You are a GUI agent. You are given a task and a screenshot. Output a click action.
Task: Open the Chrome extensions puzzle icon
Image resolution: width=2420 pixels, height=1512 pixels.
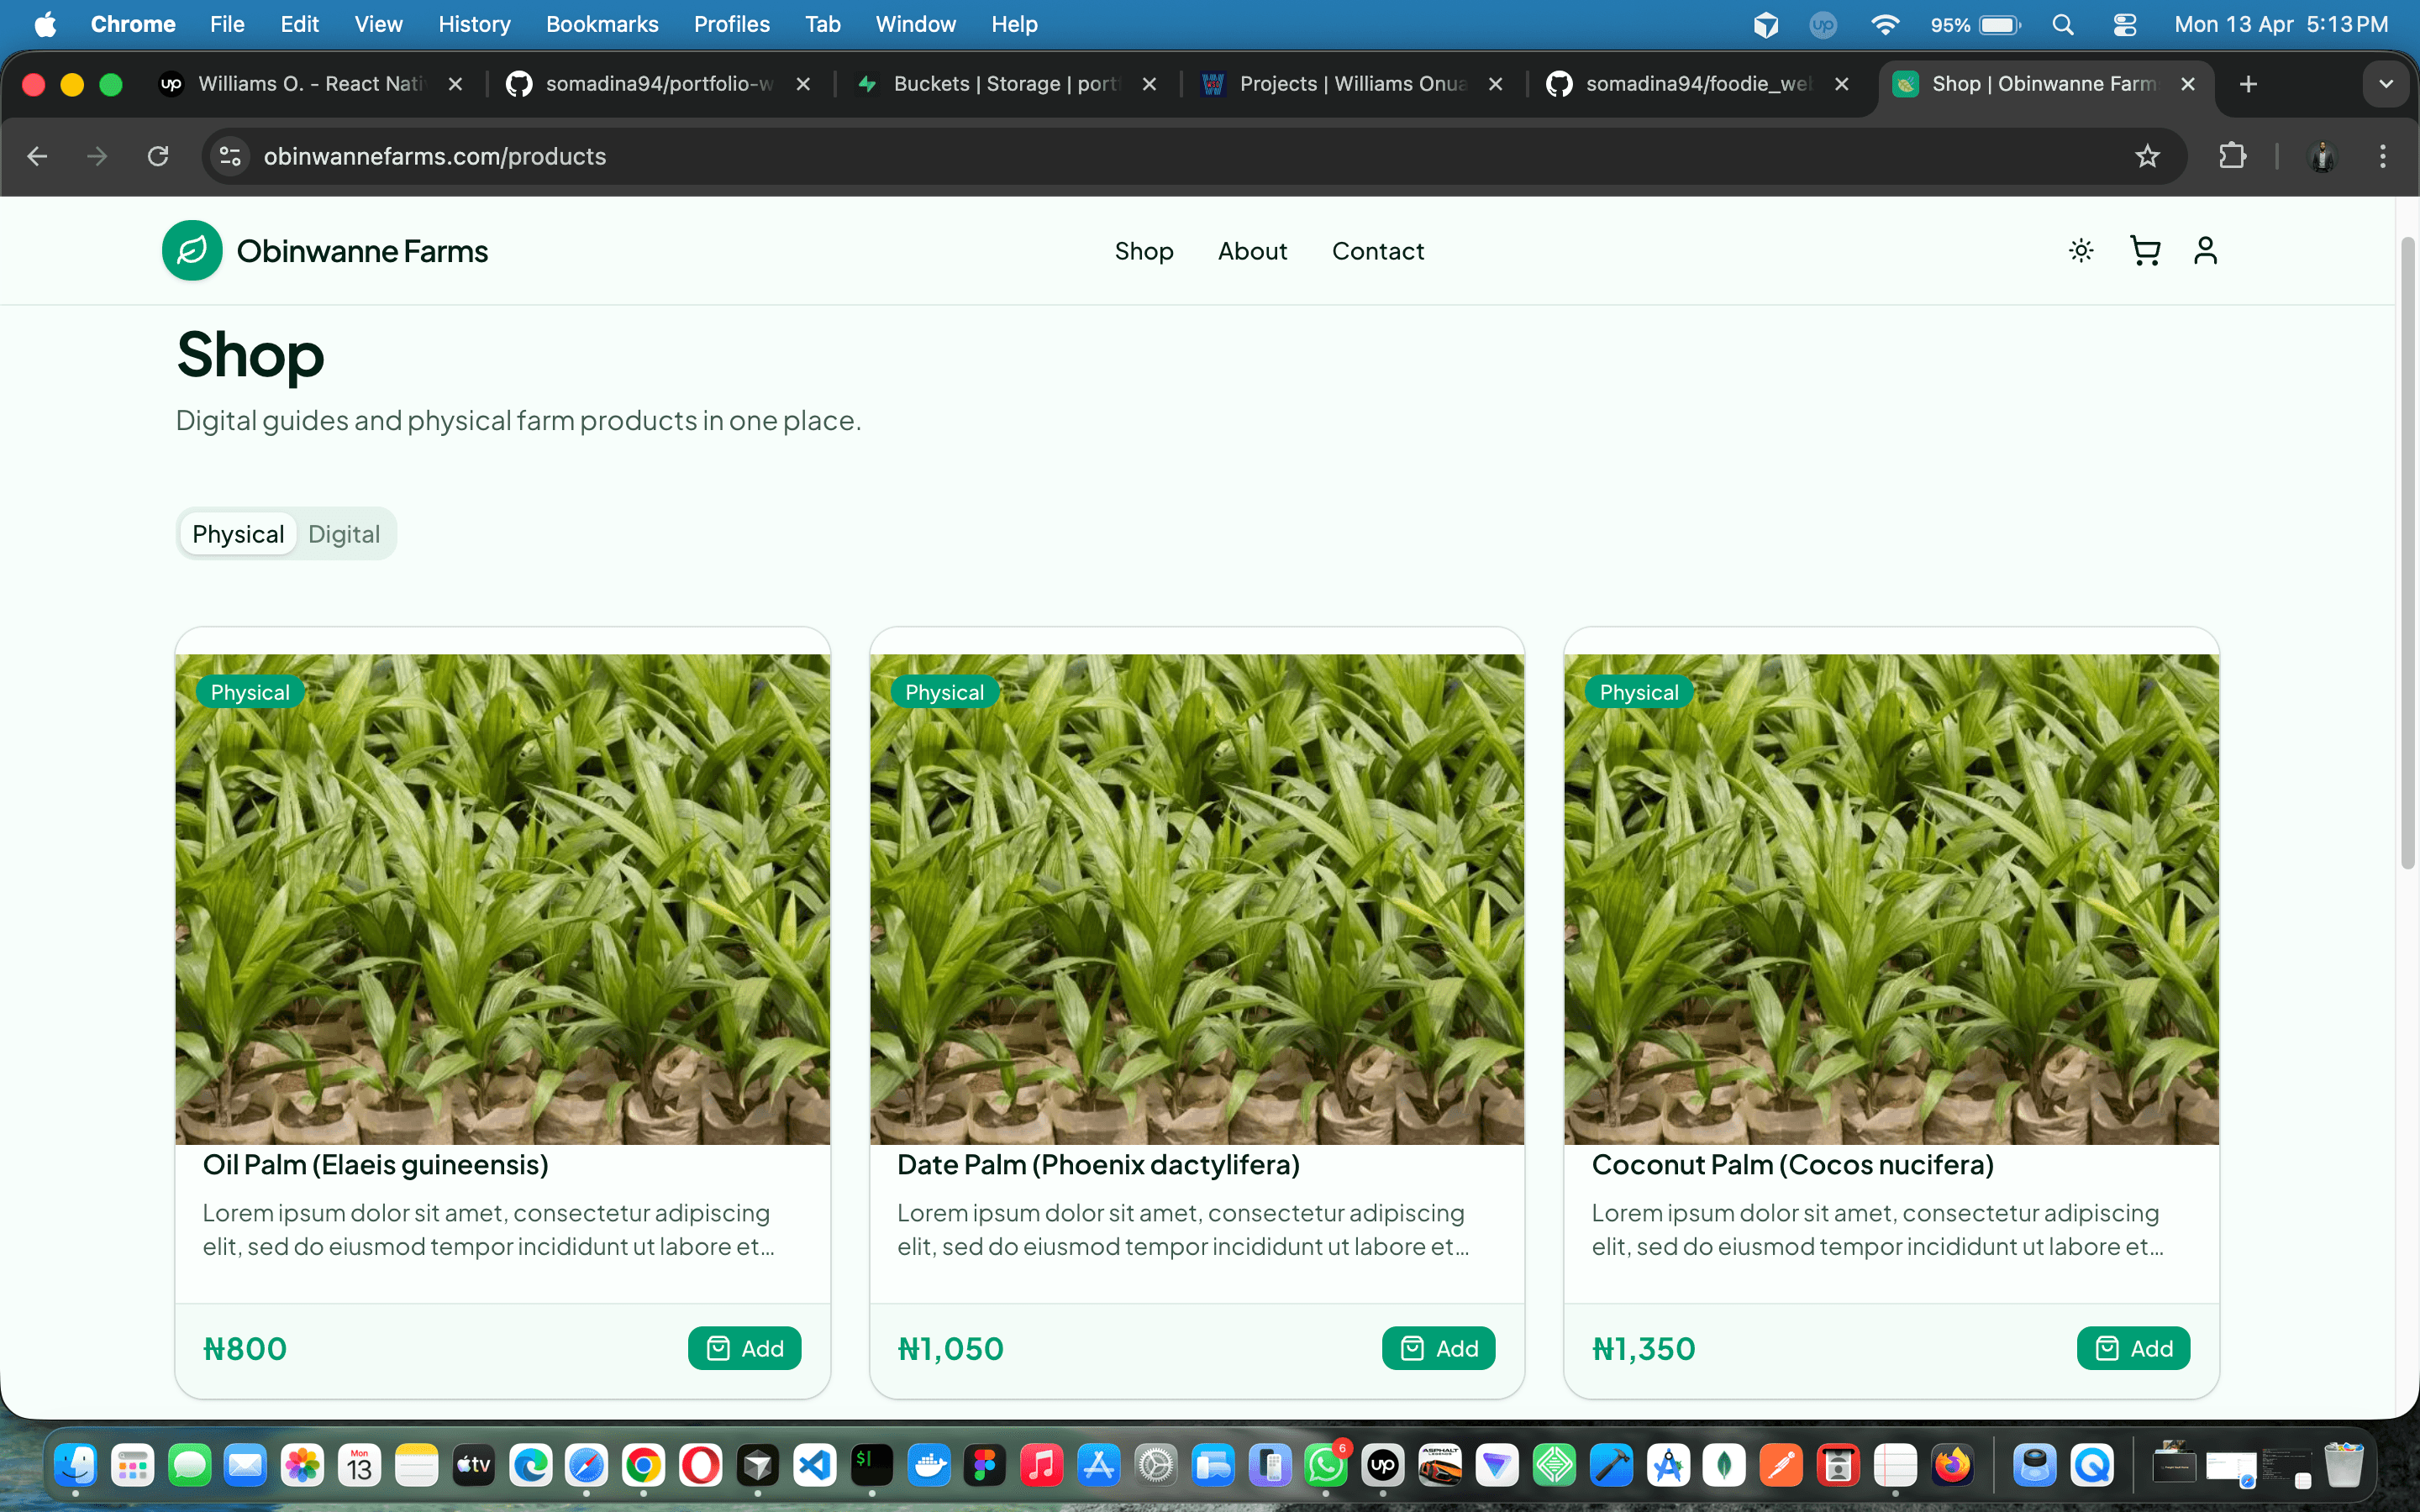point(2233,156)
